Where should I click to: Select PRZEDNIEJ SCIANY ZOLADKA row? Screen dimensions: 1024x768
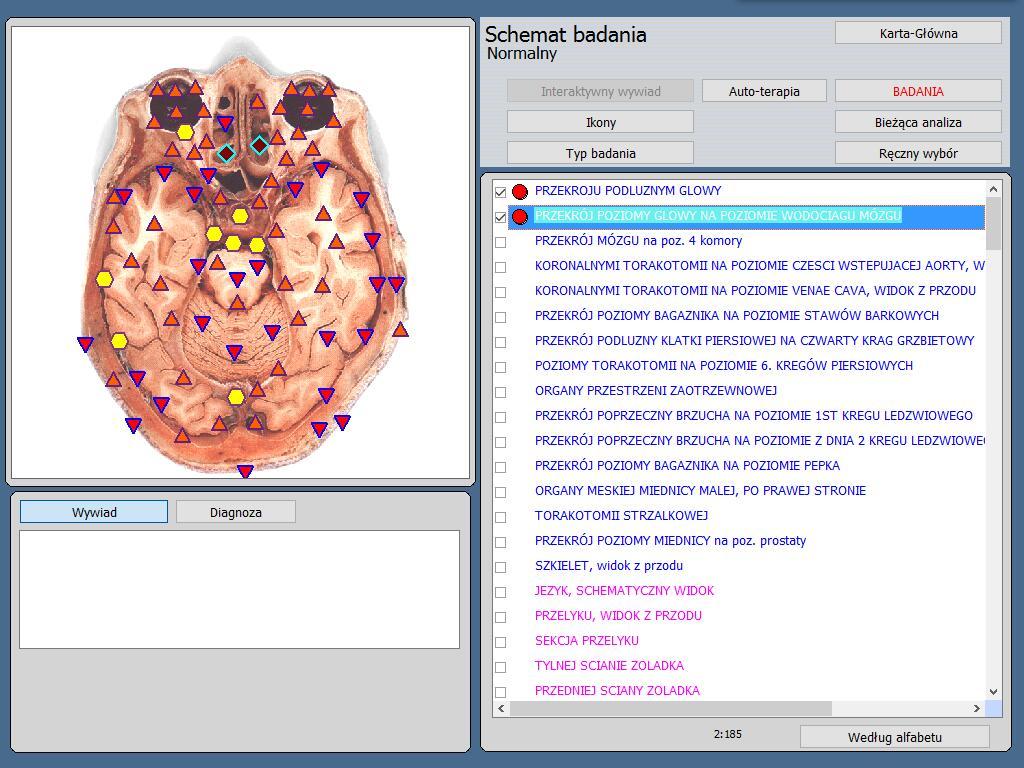tap(617, 690)
